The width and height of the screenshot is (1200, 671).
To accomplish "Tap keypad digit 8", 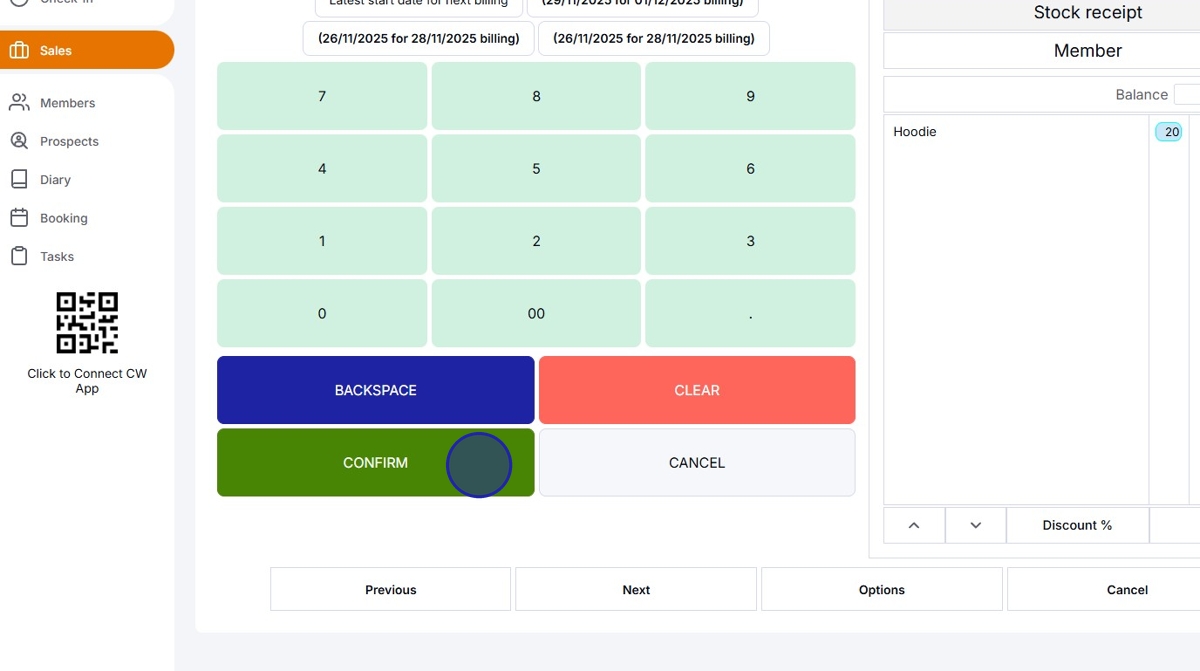I will pyautogui.click(x=536, y=96).
